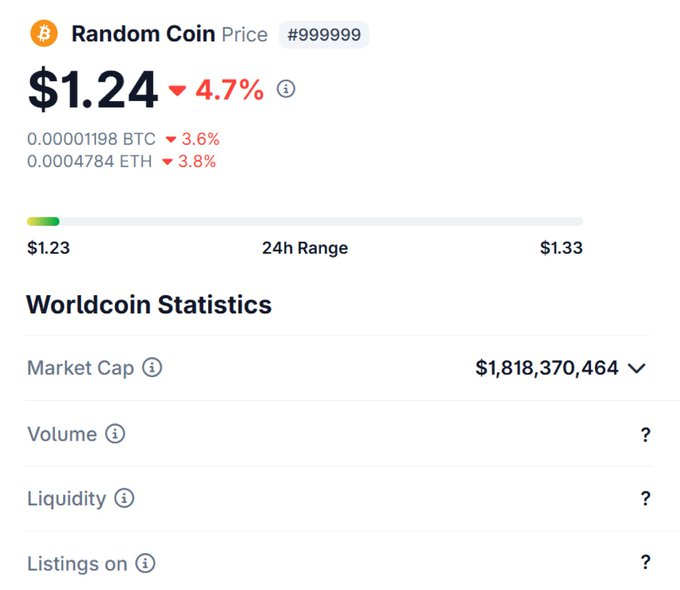Click the 24h Range progress bar

point(305,221)
